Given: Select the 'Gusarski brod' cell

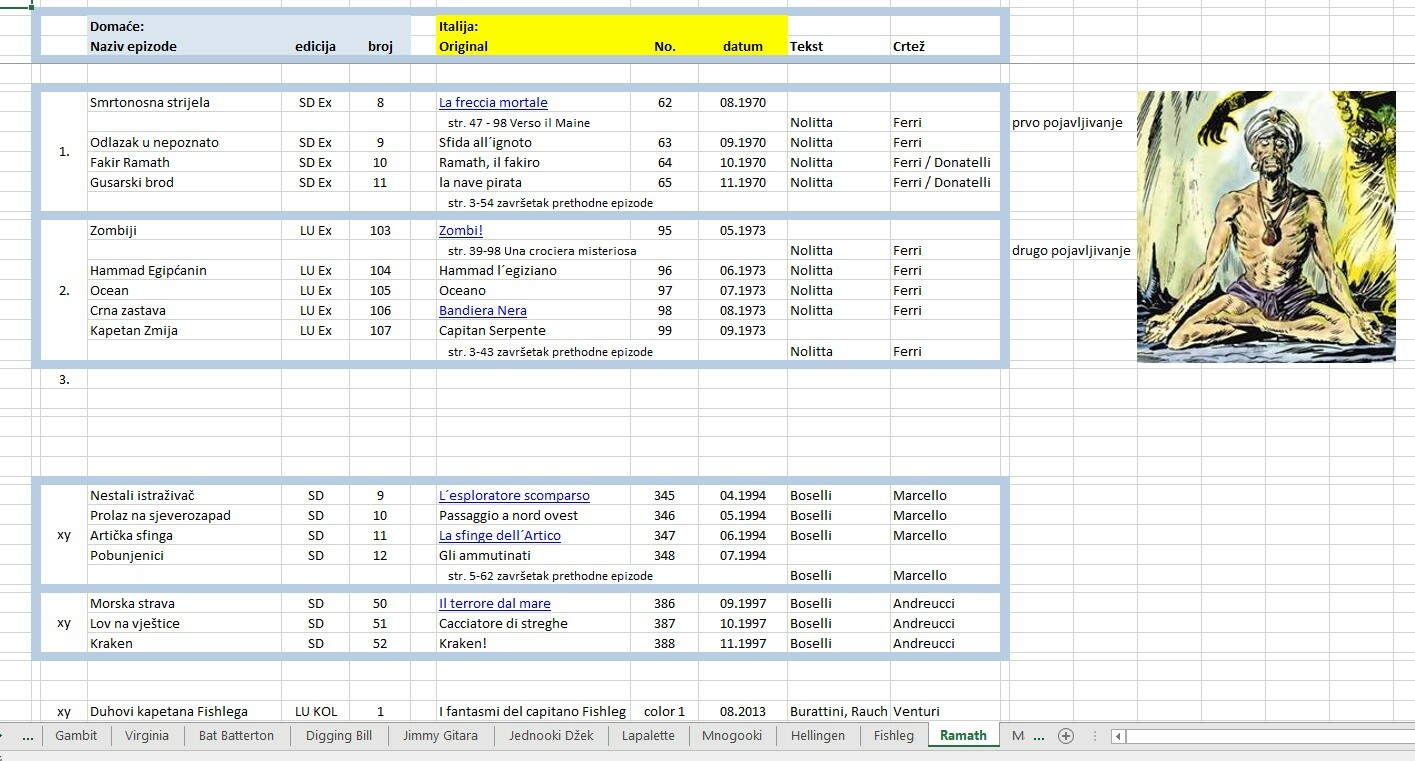Looking at the screenshot, I should click(184, 183).
